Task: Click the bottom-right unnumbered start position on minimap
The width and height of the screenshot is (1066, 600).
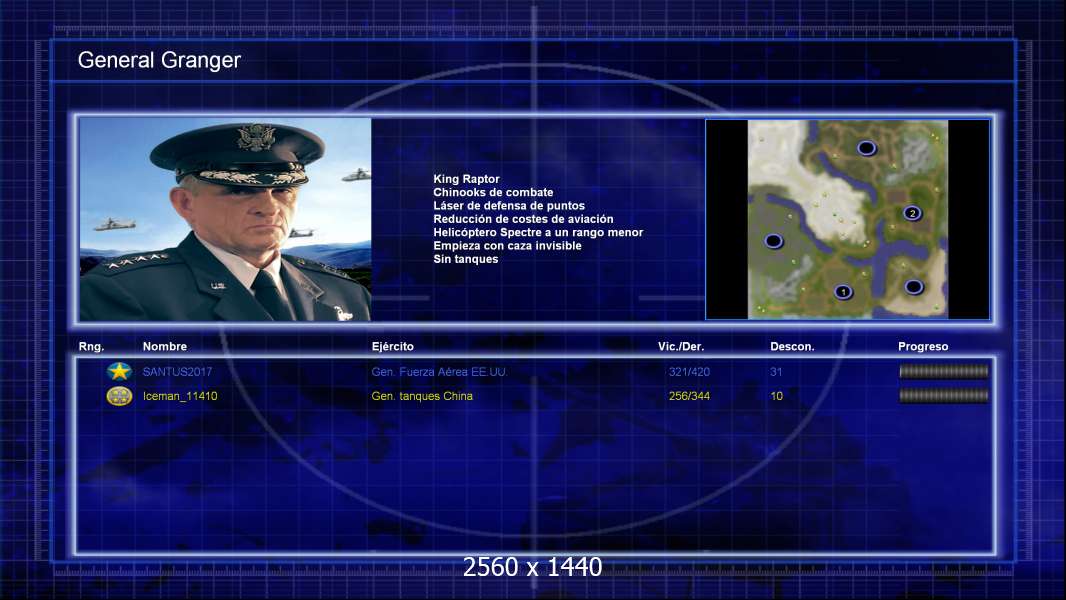Action: [x=914, y=287]
